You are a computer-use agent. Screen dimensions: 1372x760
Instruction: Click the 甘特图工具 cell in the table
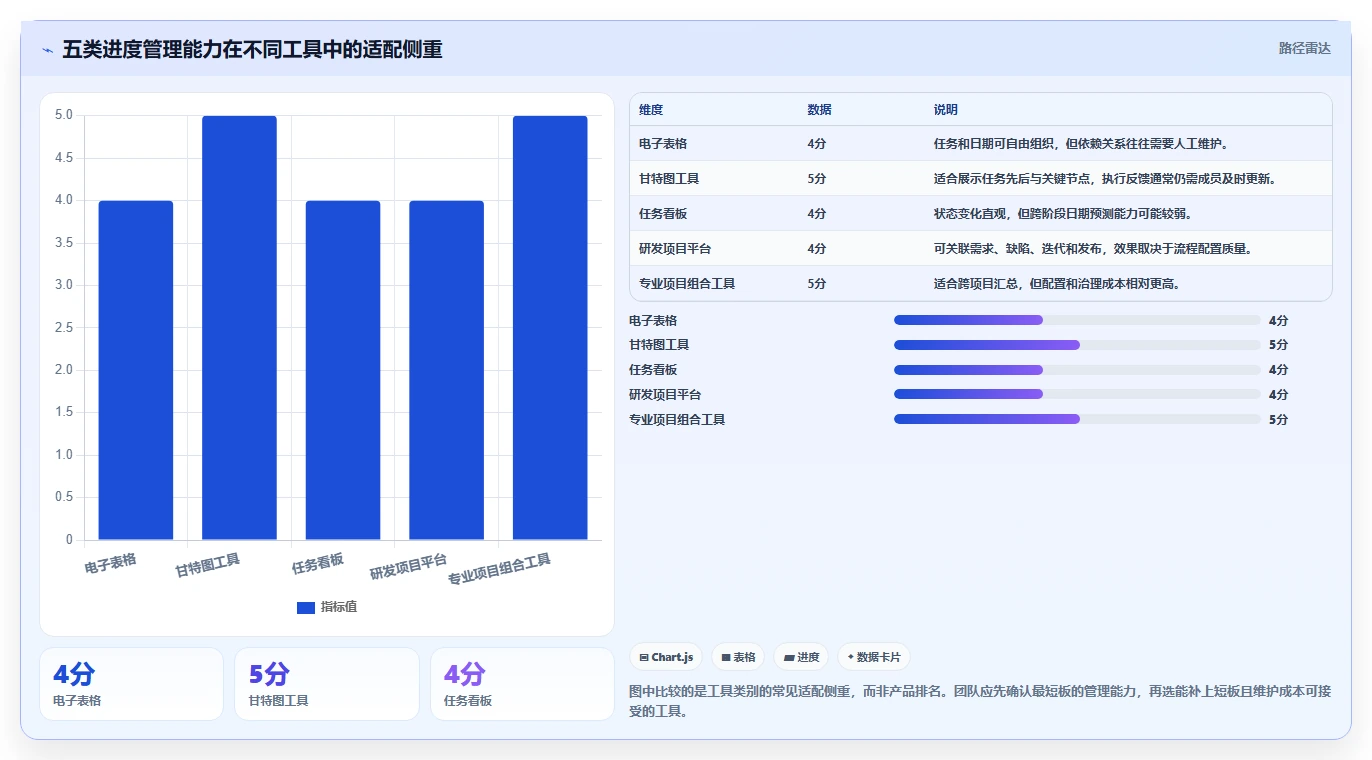pos(669,178)
